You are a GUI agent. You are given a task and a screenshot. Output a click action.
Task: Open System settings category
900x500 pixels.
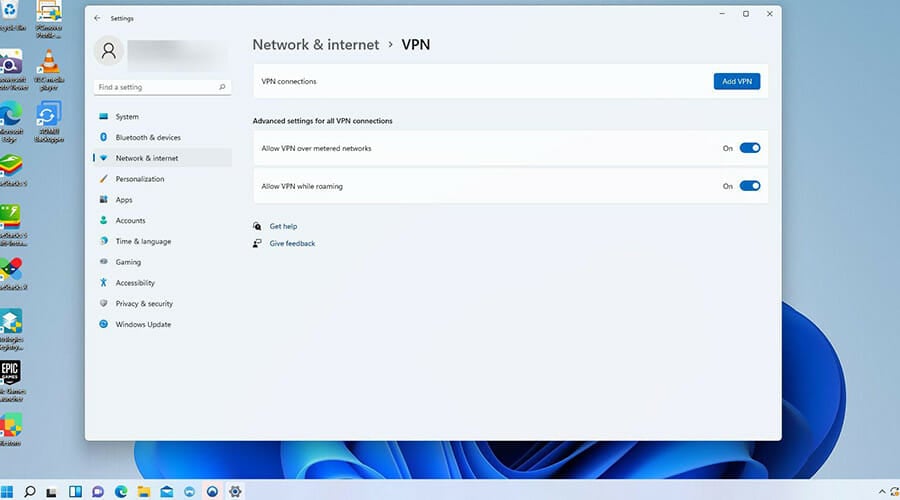162,117
